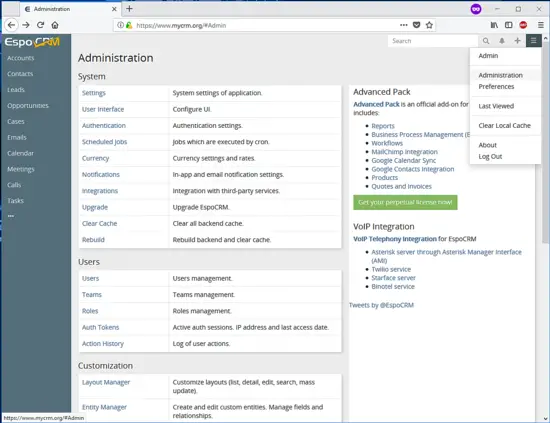The height and width of the screenshot is (423, 550).
Task: Open the Integrations link
Action: tap(100, 191)
